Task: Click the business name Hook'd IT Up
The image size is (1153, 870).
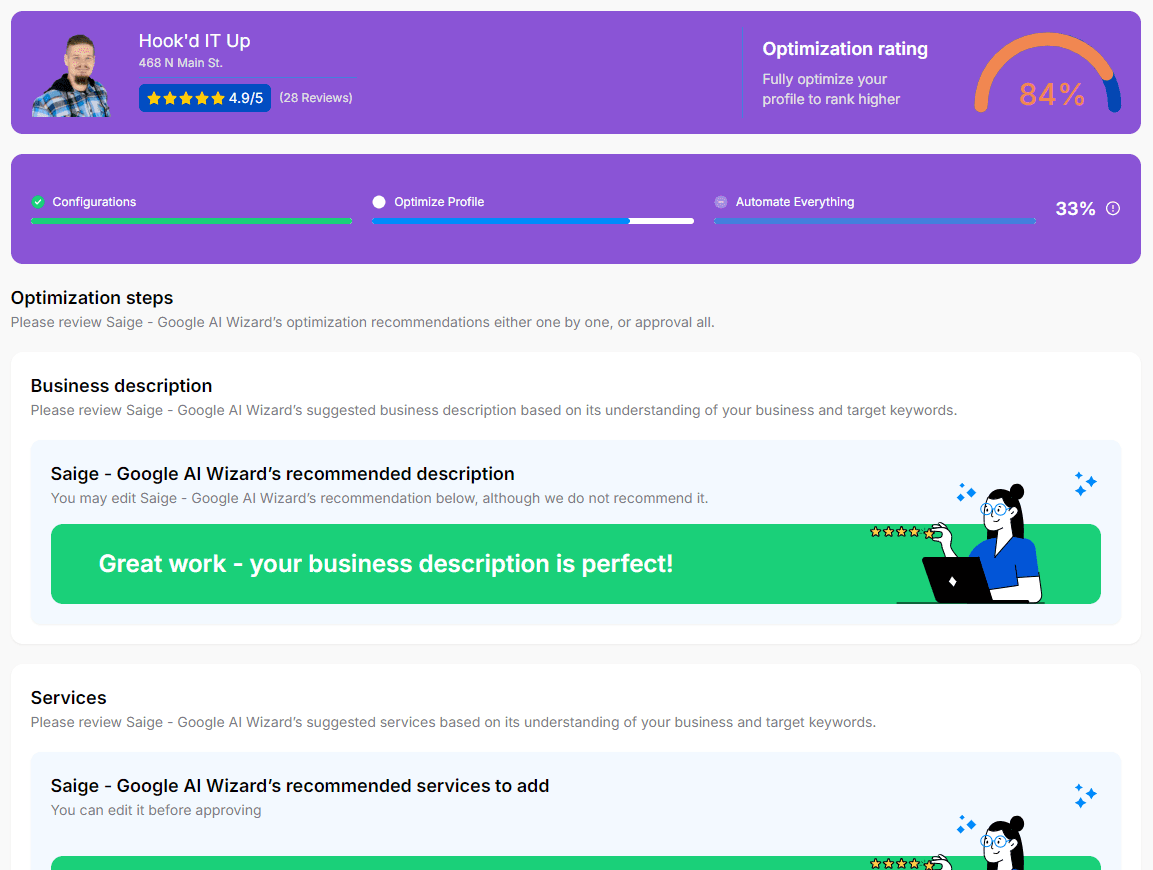Action: (x=195, y=40)
